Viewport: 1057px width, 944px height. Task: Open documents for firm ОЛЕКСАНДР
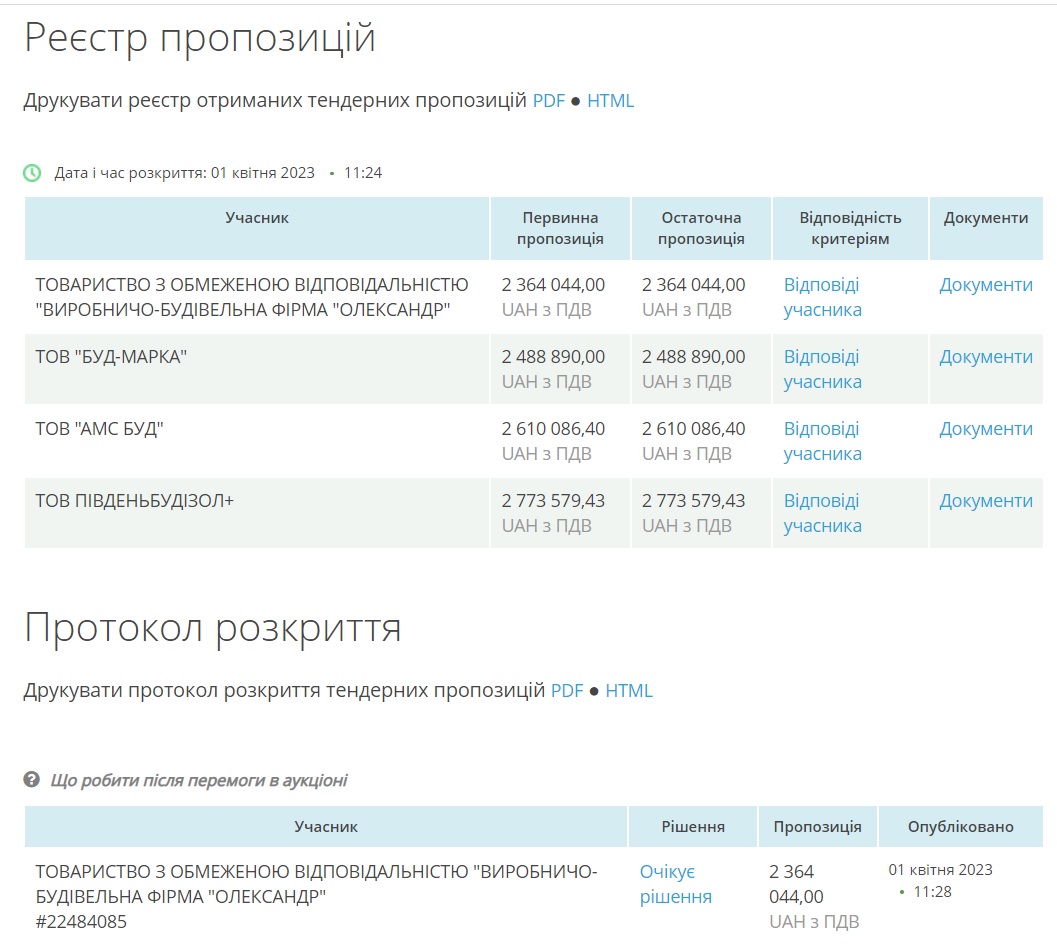[x=985, y=285]
